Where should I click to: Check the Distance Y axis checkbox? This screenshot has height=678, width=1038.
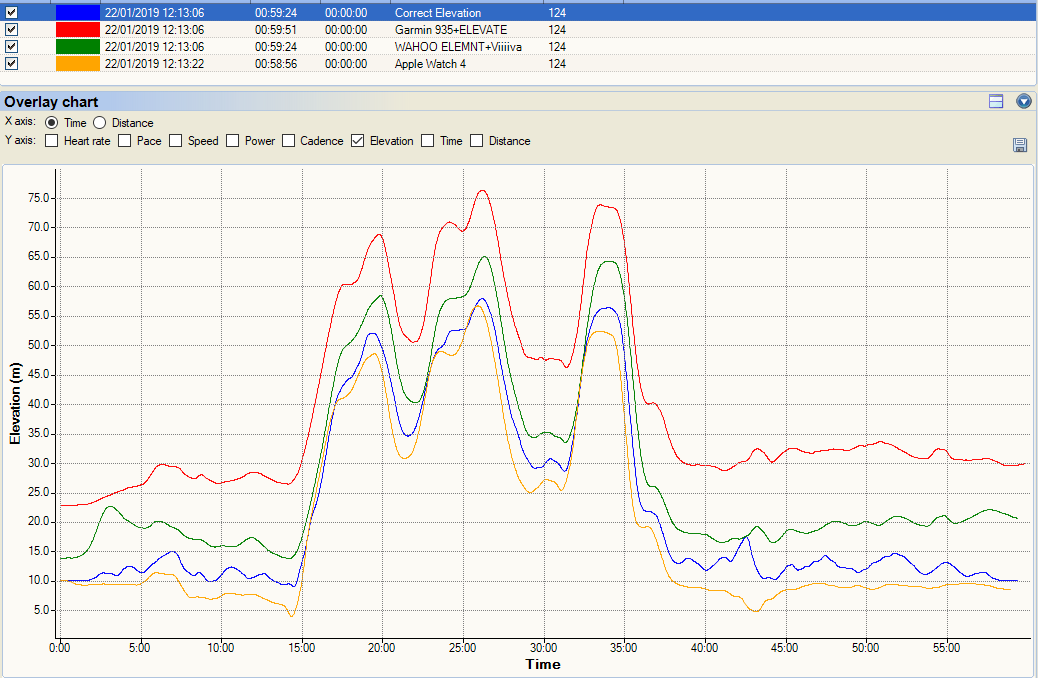[477, 141]
